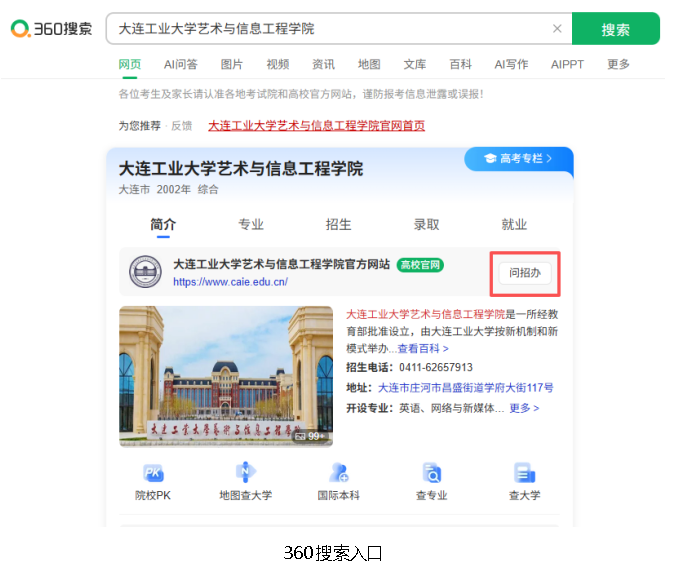
Task: Focus the search input field
Action: (x=330, y=29)
